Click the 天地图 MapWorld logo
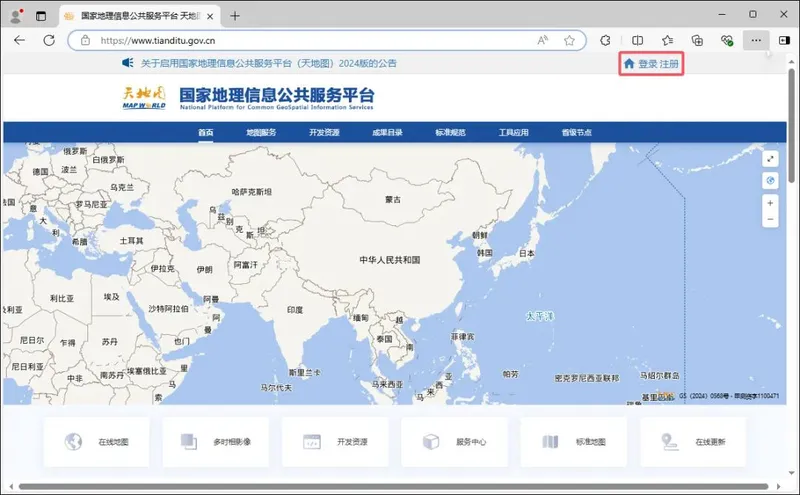The width and height of the screenshot is (800, 495). tap(144, 97)
